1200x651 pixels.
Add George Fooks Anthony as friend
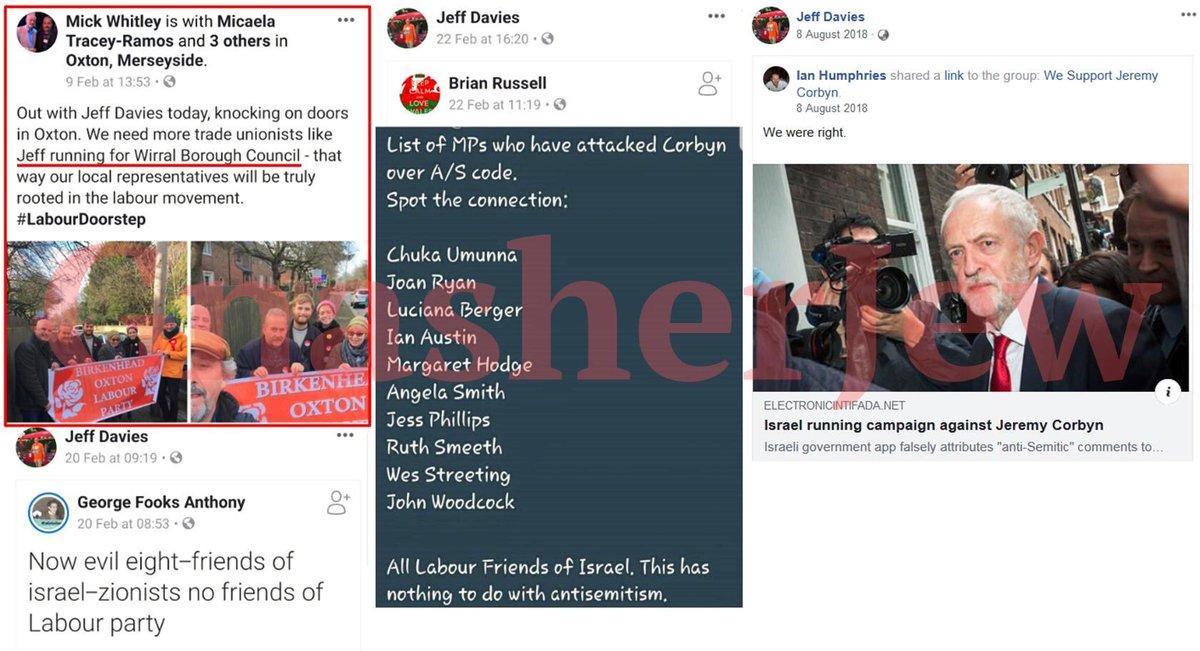338,503
